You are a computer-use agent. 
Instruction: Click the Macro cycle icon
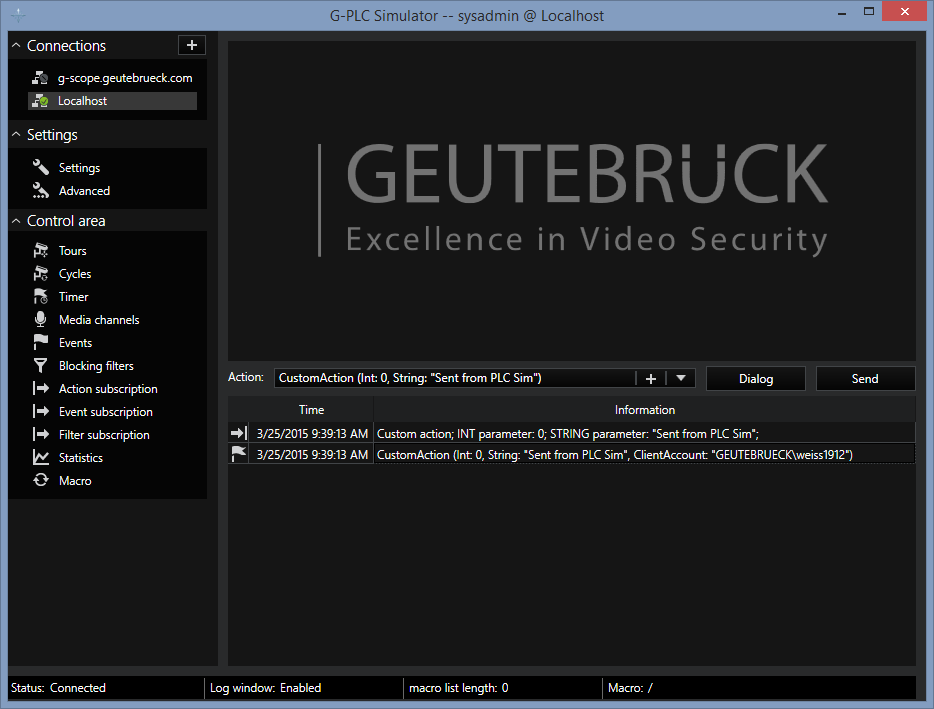[41, 480]
